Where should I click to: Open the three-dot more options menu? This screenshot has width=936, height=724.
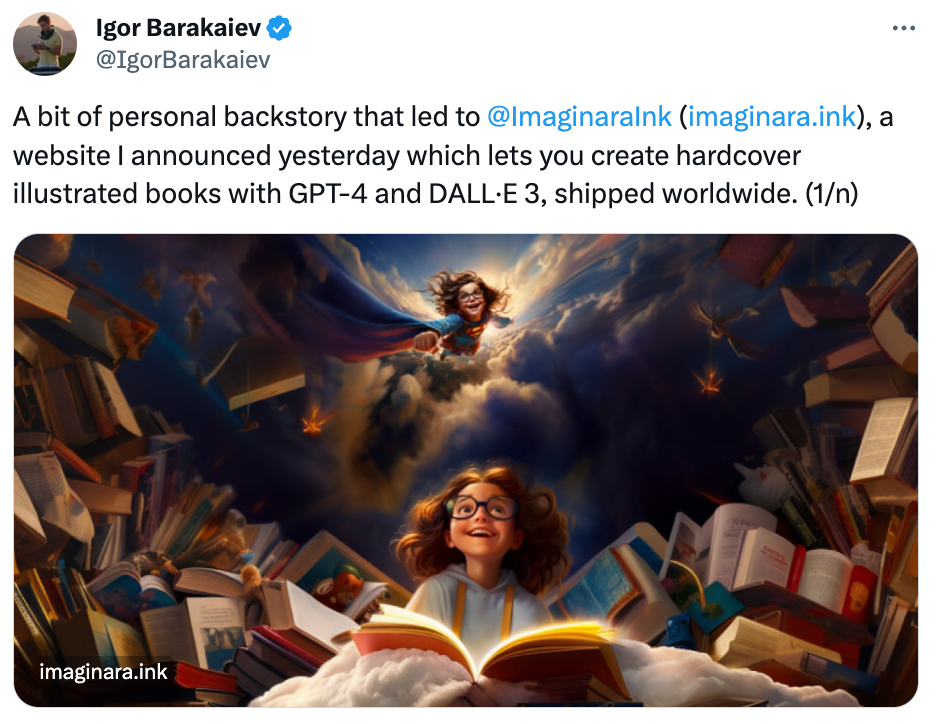904,28
